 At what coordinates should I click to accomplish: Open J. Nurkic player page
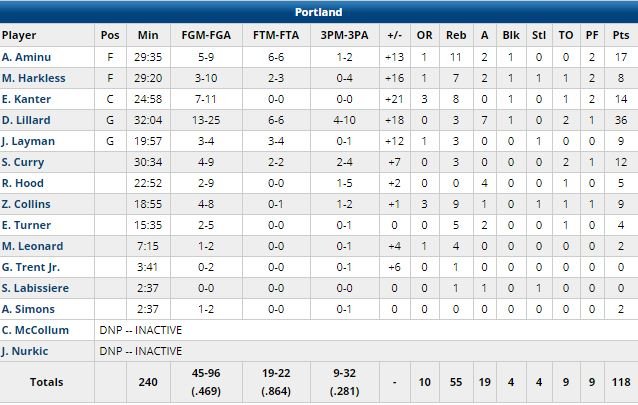pyautogui.click(x=26, y=351)
